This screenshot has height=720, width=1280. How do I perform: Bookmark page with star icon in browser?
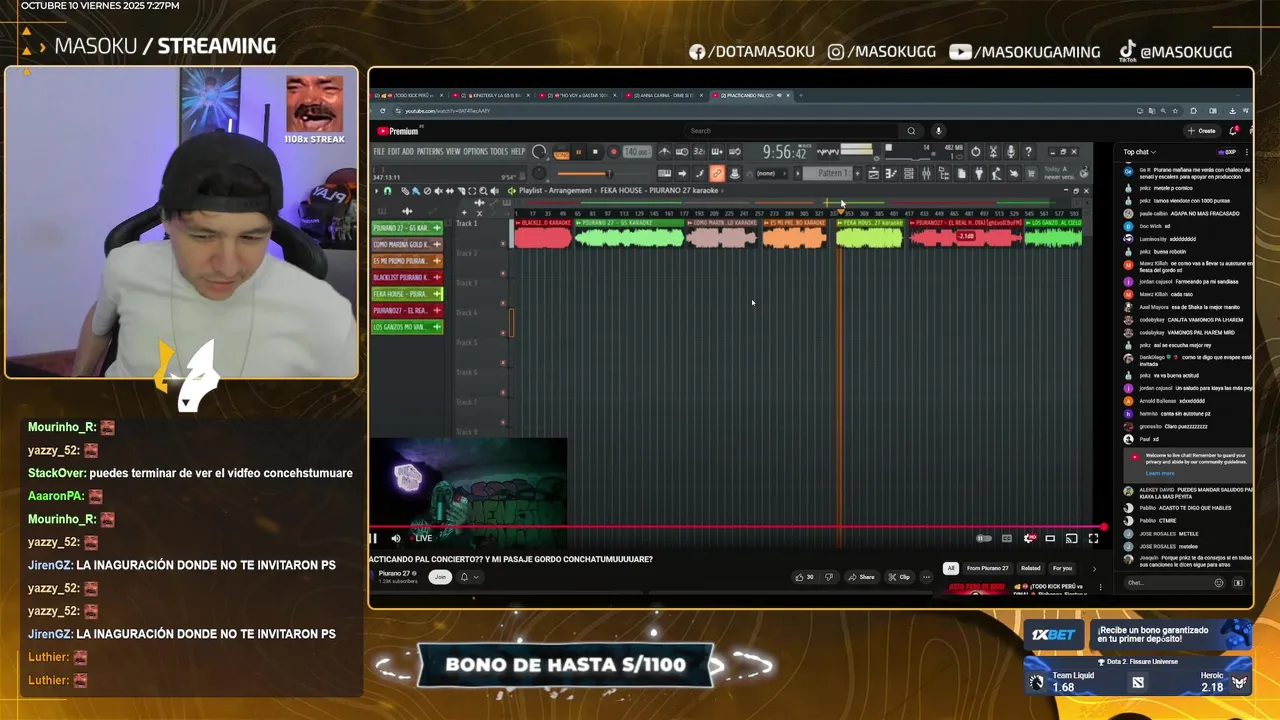click(1175, 111)
